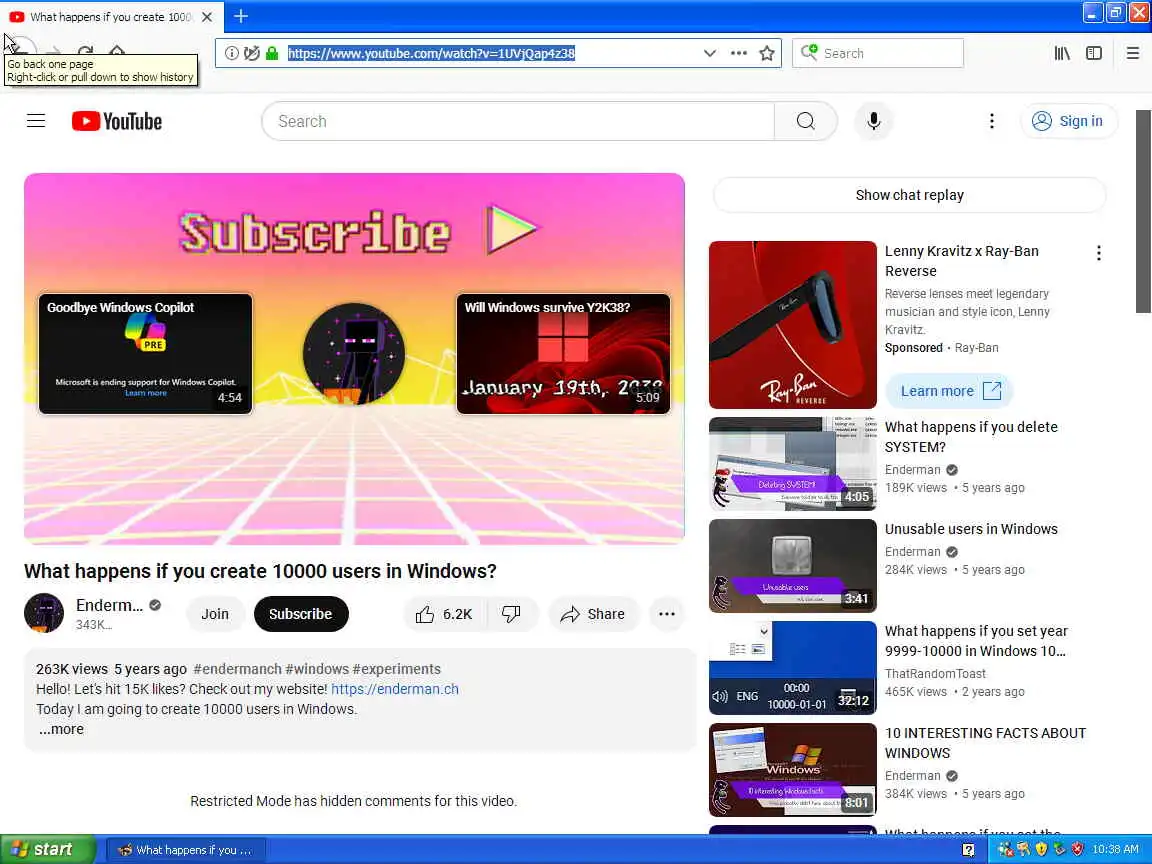Click the #windows hashtag
1152x864 pixels.
click(x=317, y=669)
